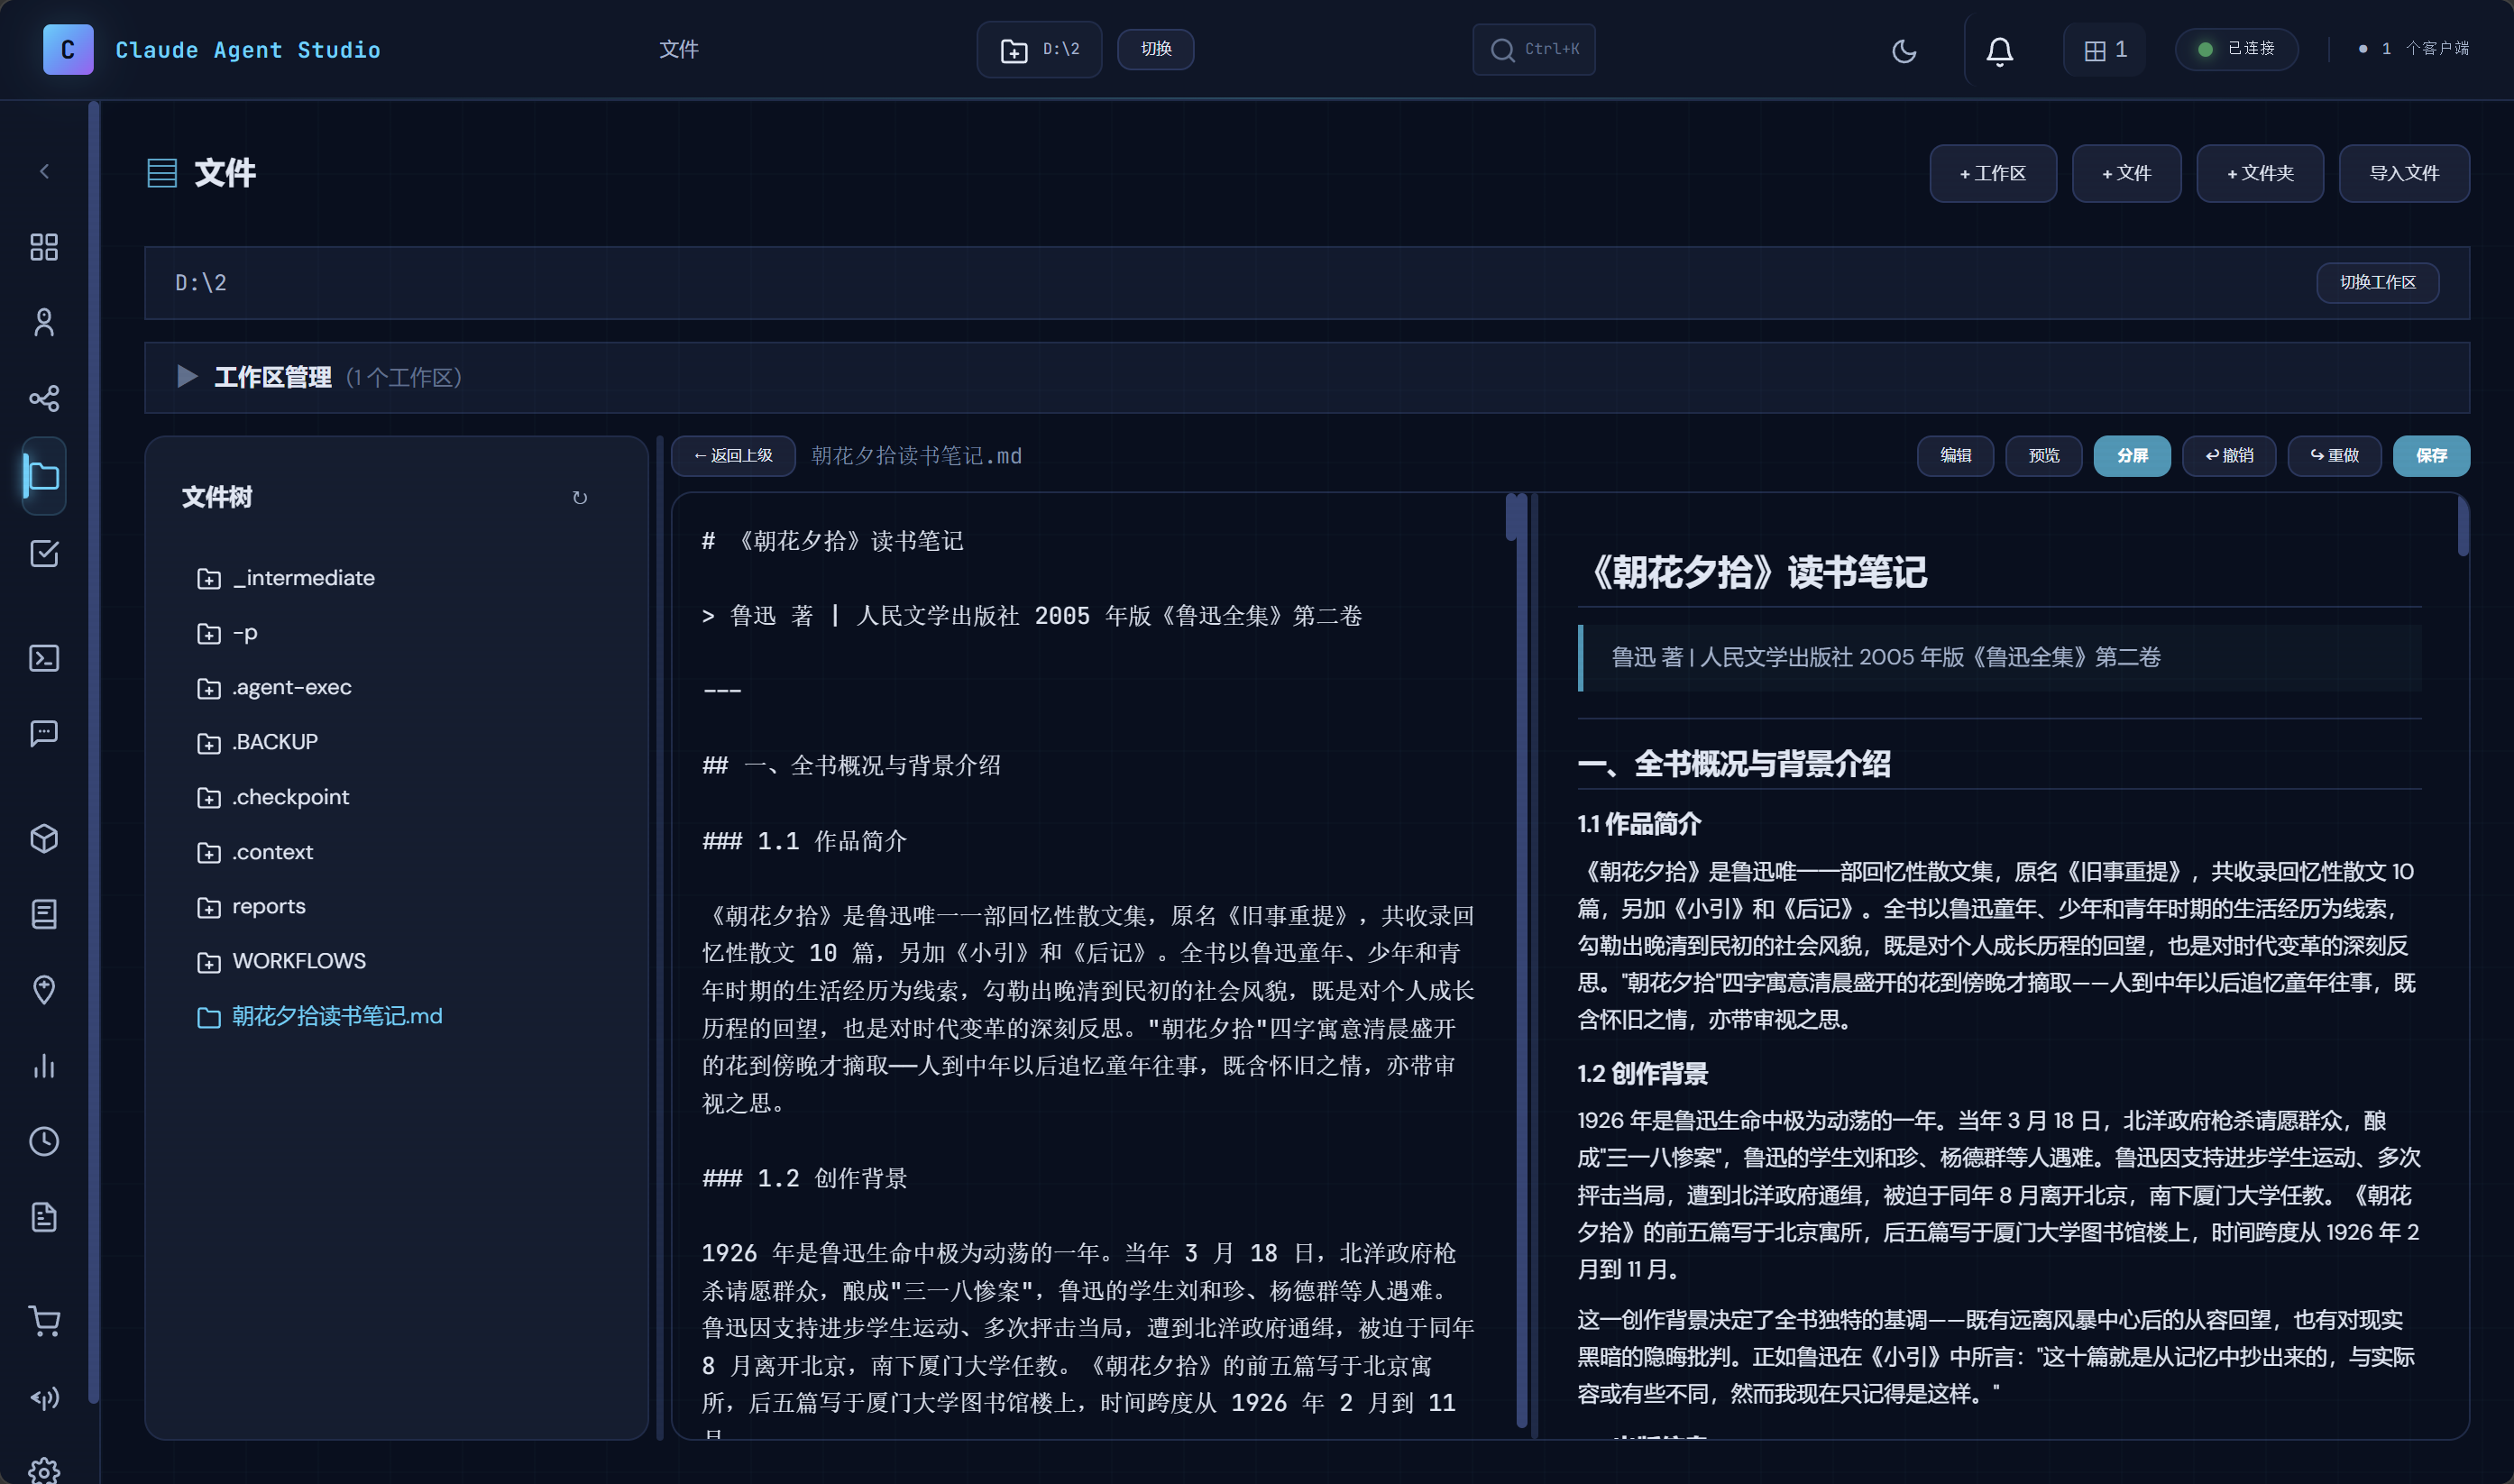Create new file with +文件
2514x1484 pixels.
(x=2126, y=173)
